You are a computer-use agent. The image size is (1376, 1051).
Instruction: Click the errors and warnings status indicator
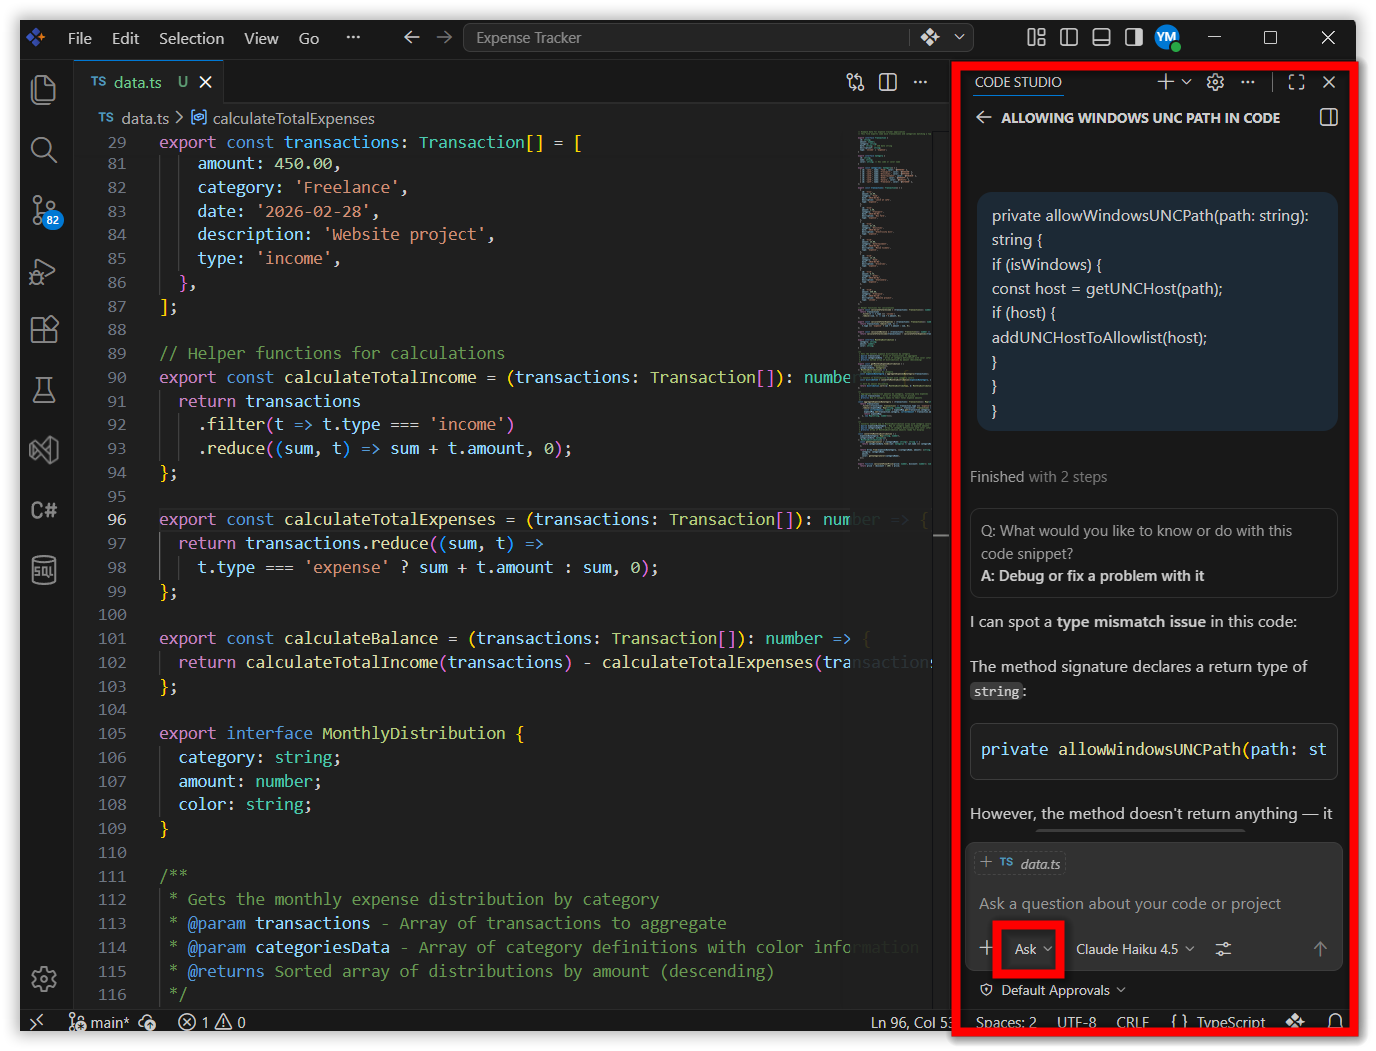[212, 1022]
